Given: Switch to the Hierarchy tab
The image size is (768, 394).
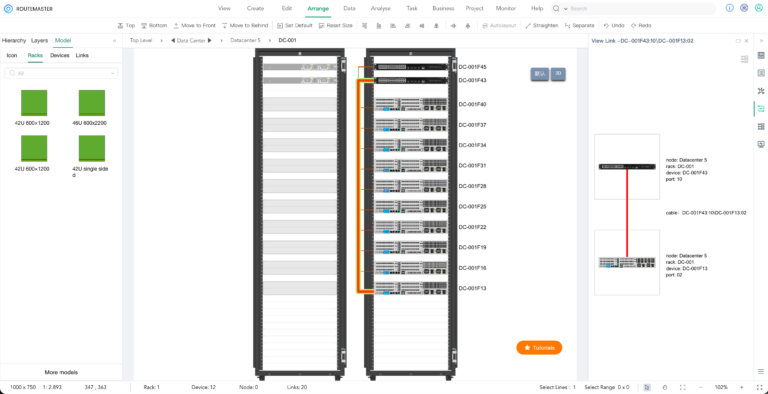Looking at the screenshot, I should (14, 41).
